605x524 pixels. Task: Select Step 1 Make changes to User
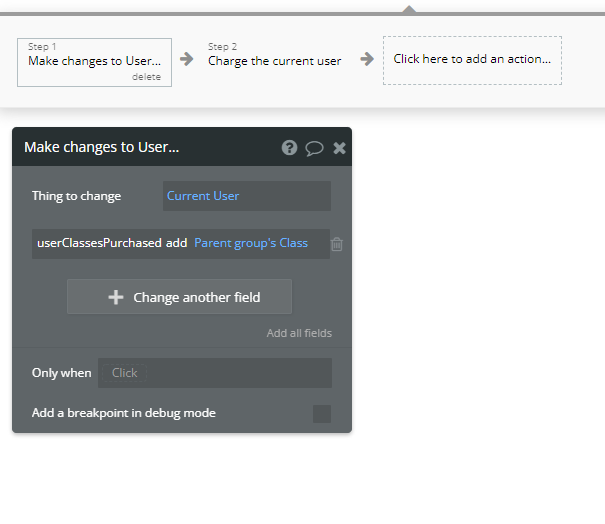pyautogui.click(x=95, y=63)
